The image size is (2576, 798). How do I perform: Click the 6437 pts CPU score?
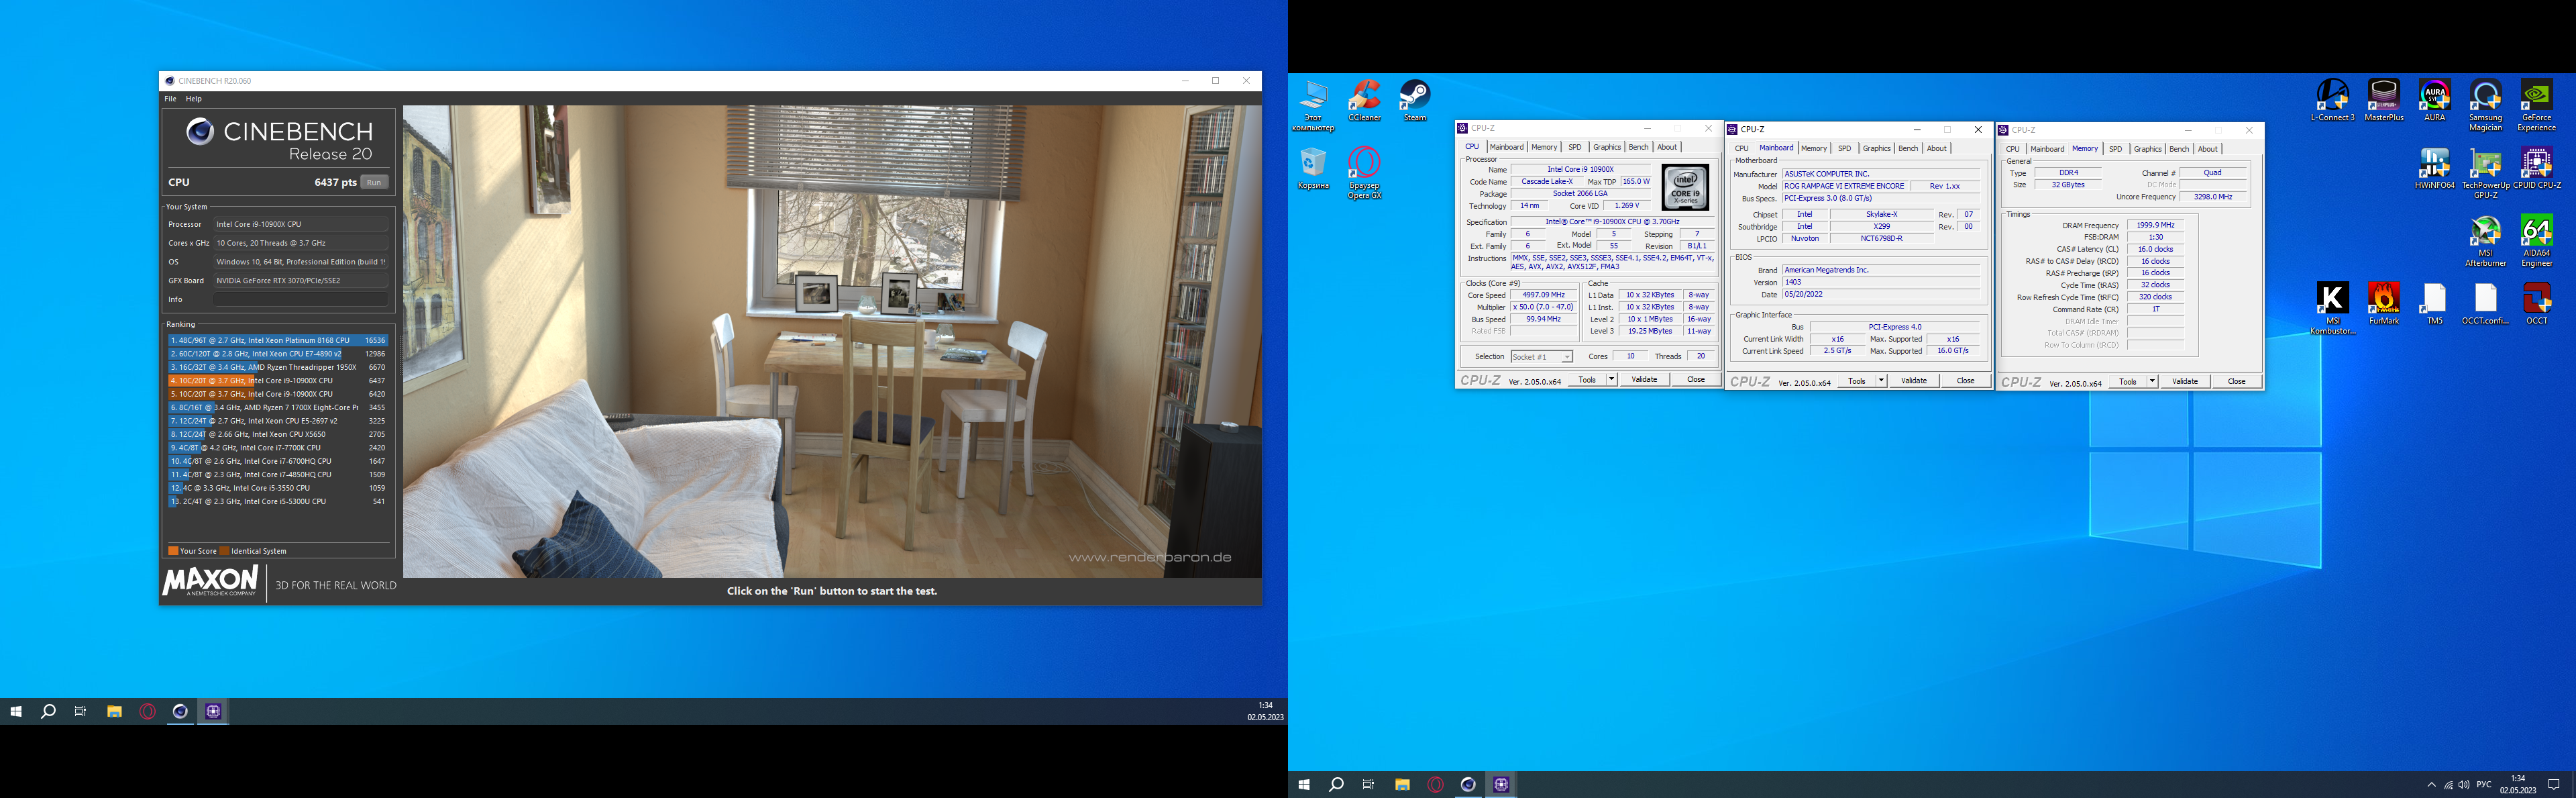335,183
